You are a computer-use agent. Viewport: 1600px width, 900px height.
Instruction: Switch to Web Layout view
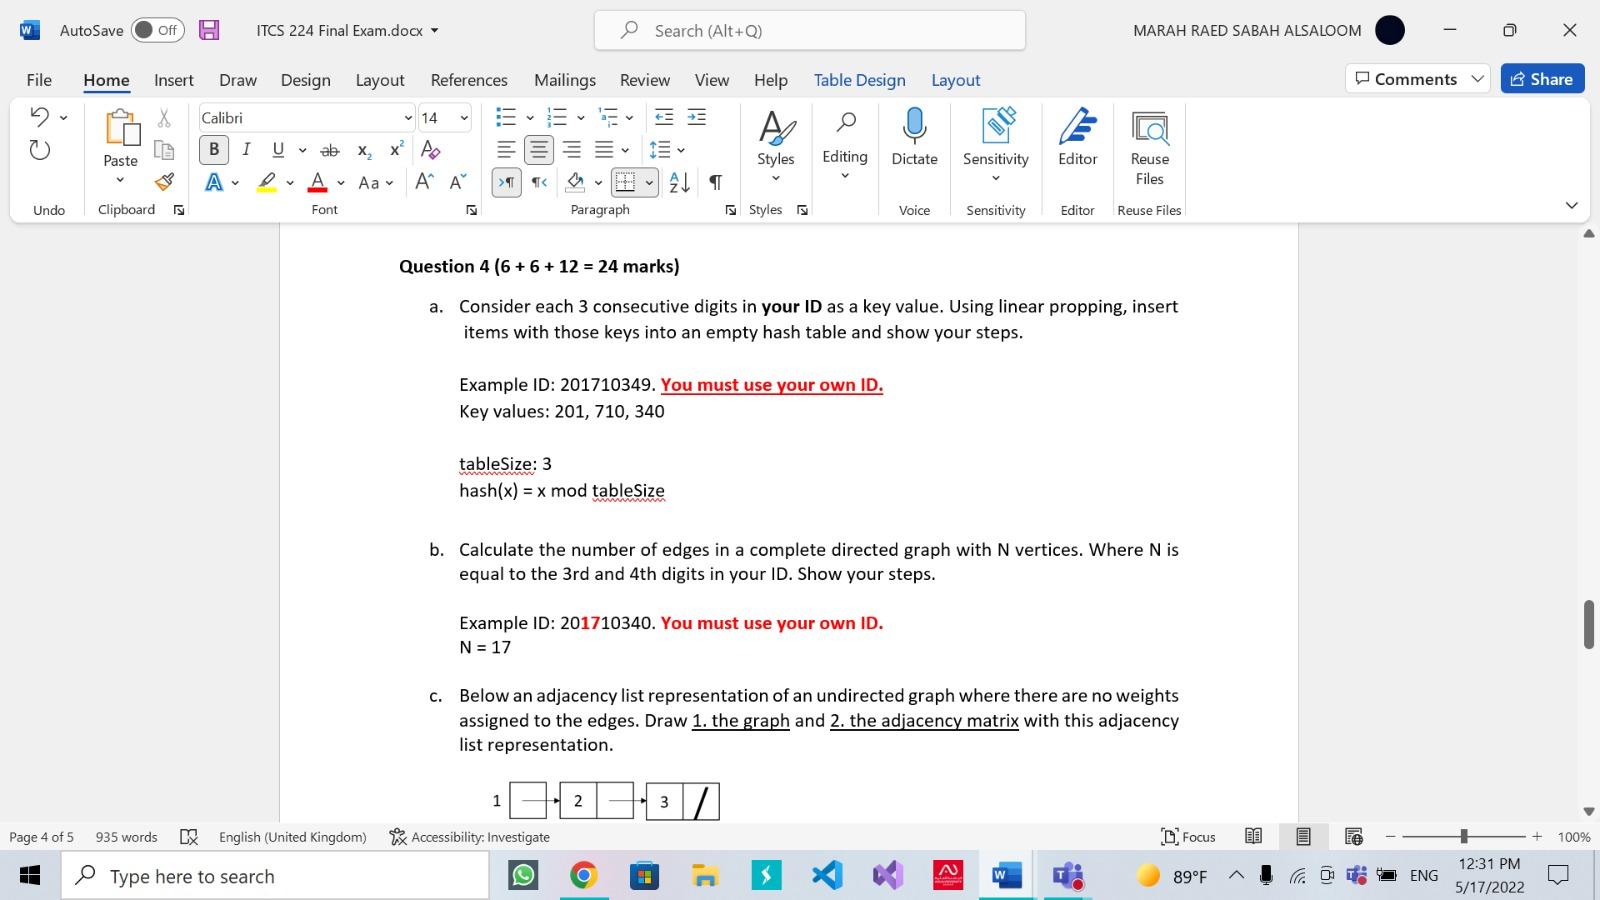(1354, 837)
